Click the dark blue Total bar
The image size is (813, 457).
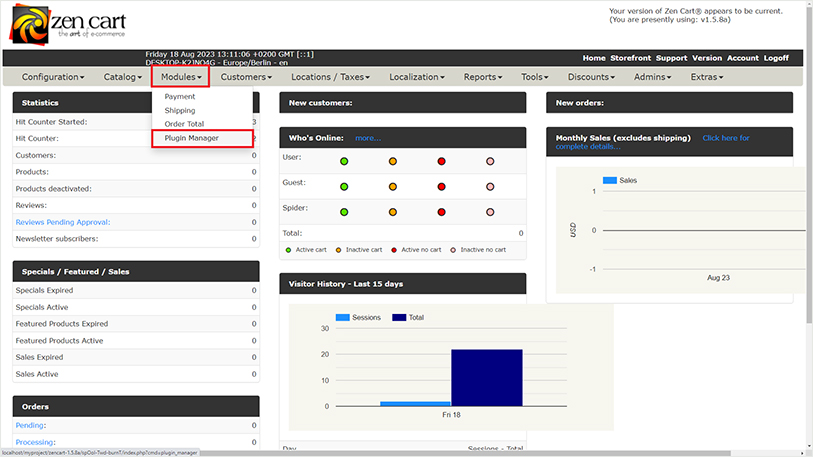click(487, 378)
